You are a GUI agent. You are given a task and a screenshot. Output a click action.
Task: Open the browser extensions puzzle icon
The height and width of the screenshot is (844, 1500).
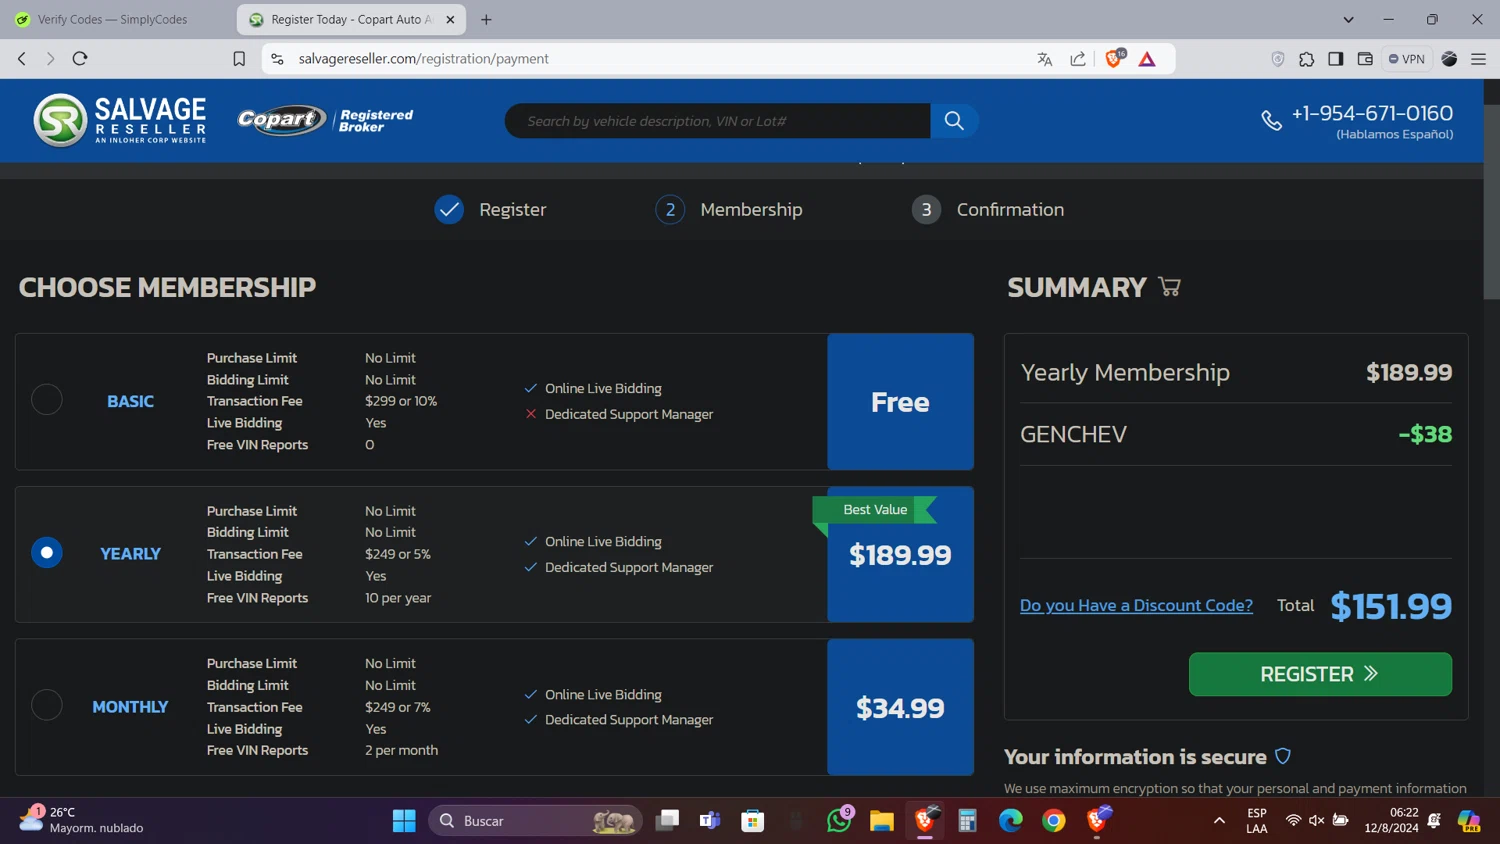(x=1306, y=59)
